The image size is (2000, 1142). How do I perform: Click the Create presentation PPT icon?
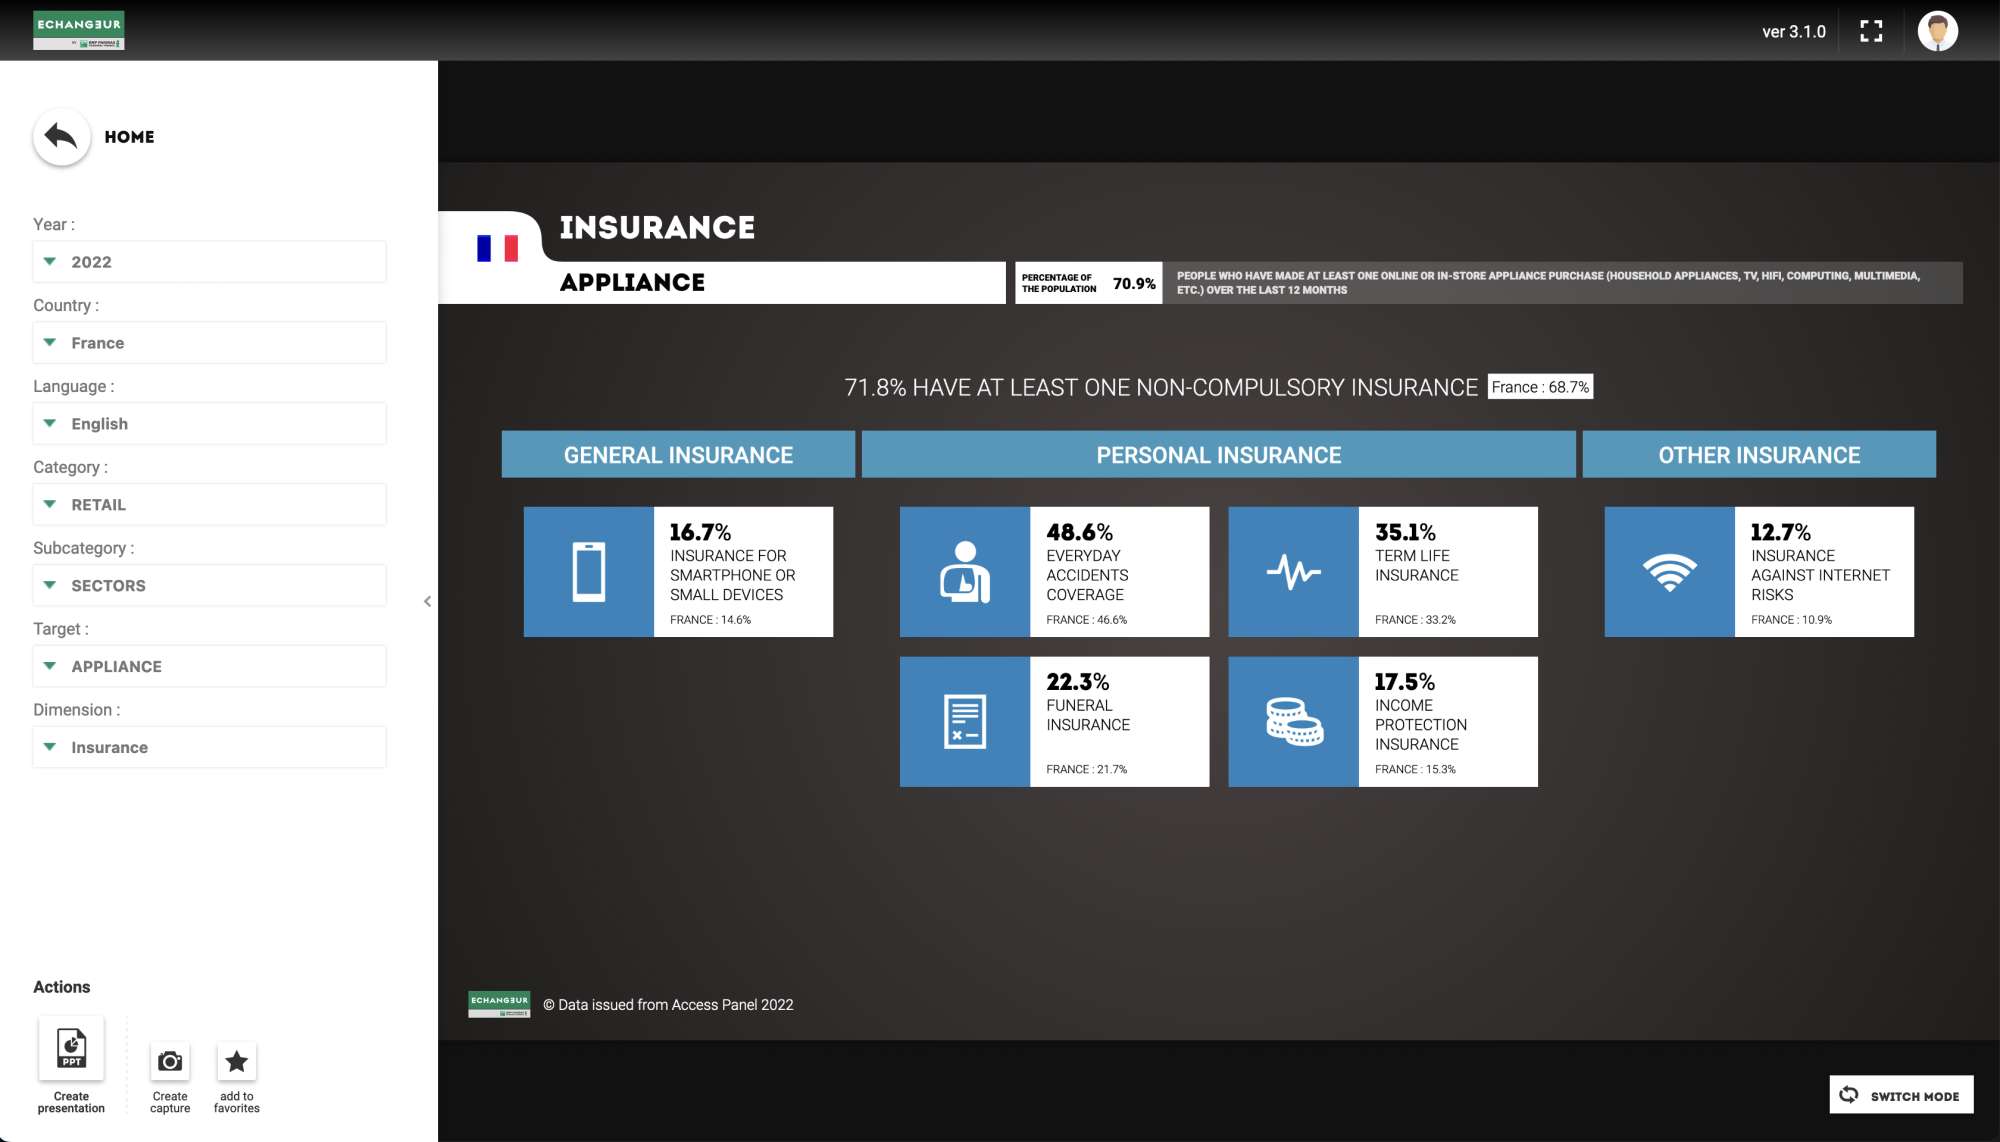71,1049
